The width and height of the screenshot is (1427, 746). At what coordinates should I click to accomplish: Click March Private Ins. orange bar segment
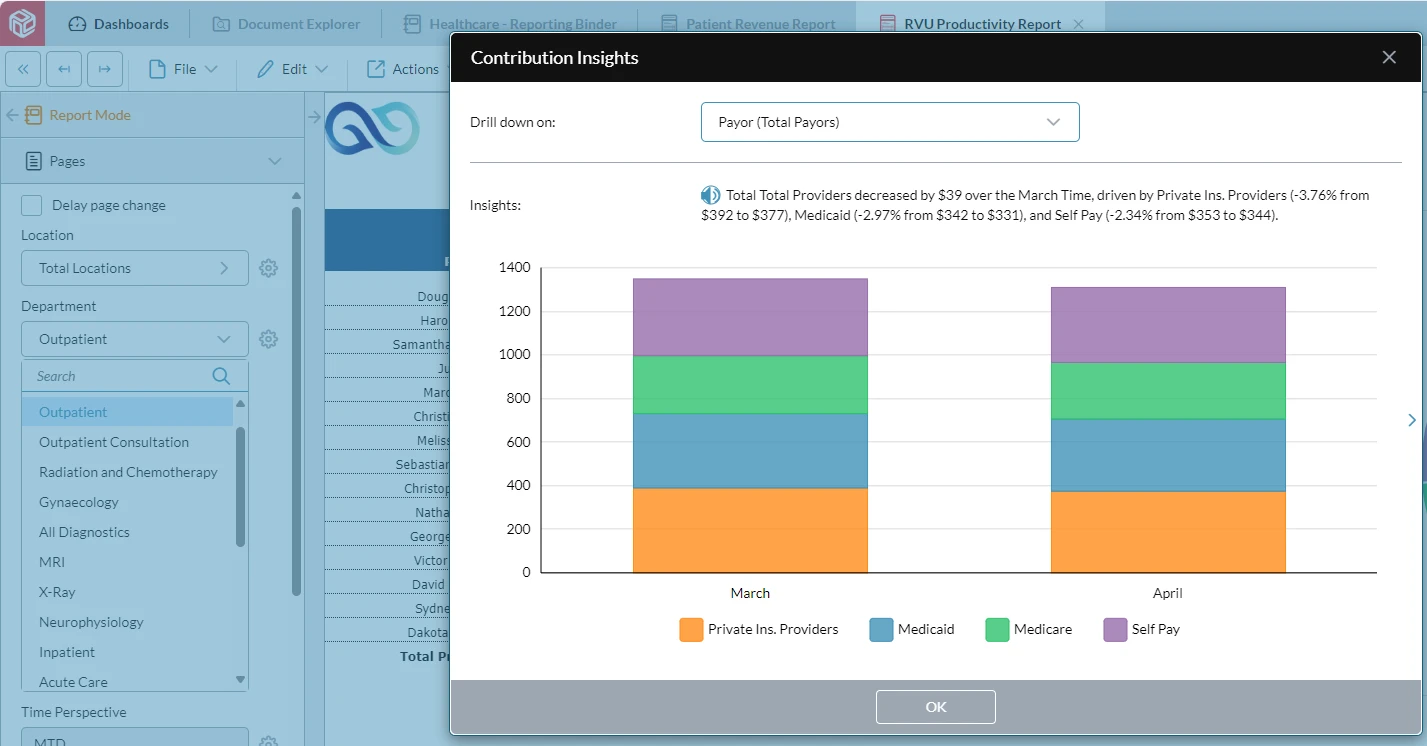point(750,530)
